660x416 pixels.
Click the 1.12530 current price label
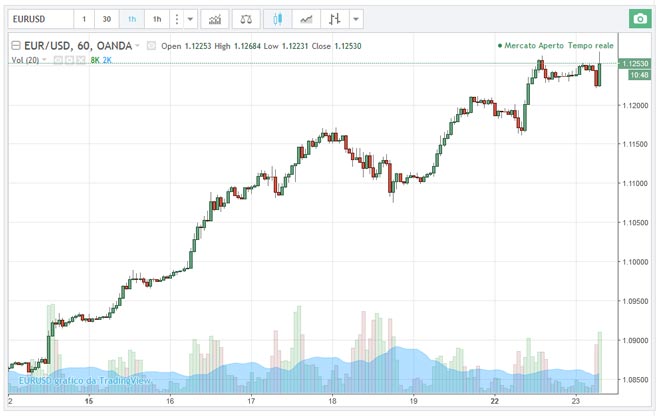[635, 64]
